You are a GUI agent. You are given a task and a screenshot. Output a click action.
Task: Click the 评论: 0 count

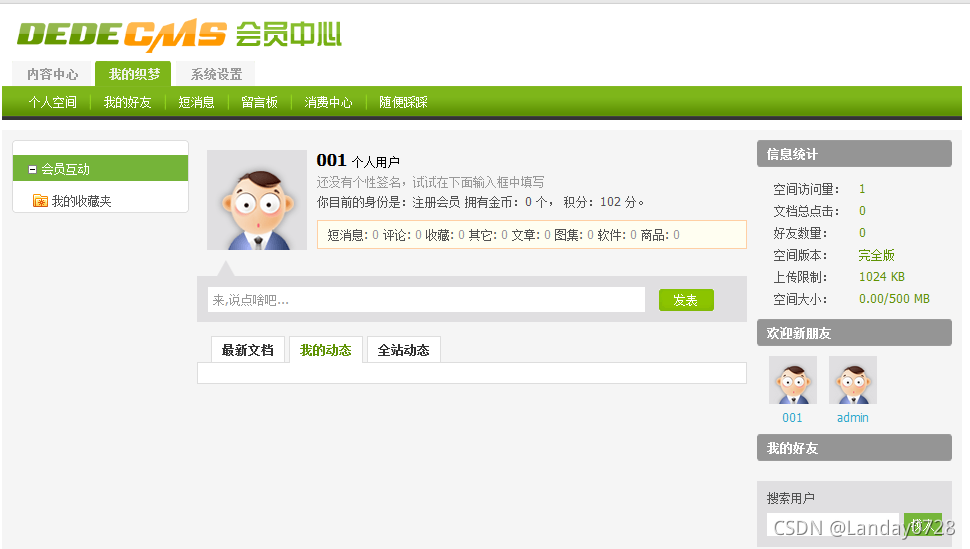coord(401,235)
